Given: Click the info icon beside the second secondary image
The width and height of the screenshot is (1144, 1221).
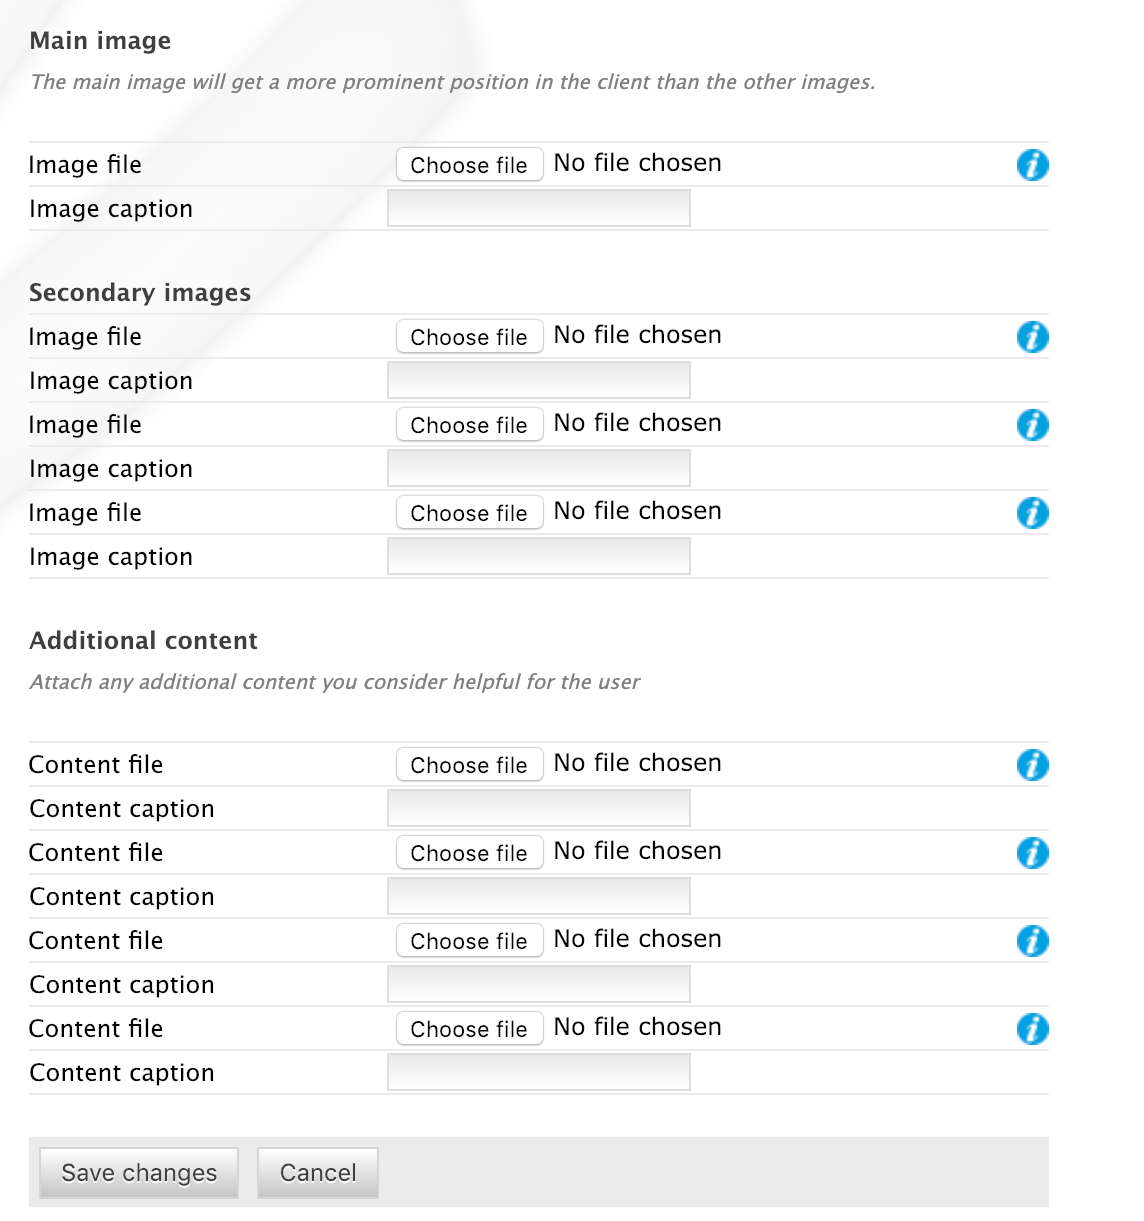Looking at the screenshot, I should pyautogui.click(x=1032, y=425).
